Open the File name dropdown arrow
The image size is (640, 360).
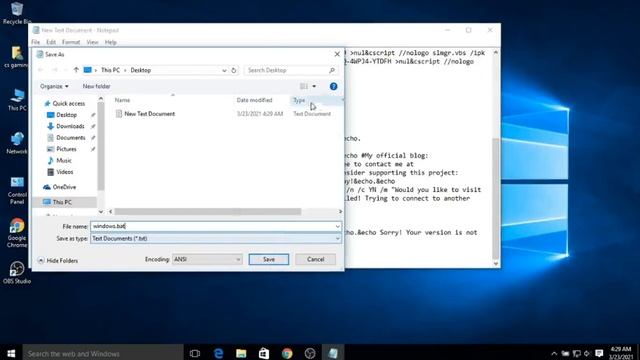[338, 226]
